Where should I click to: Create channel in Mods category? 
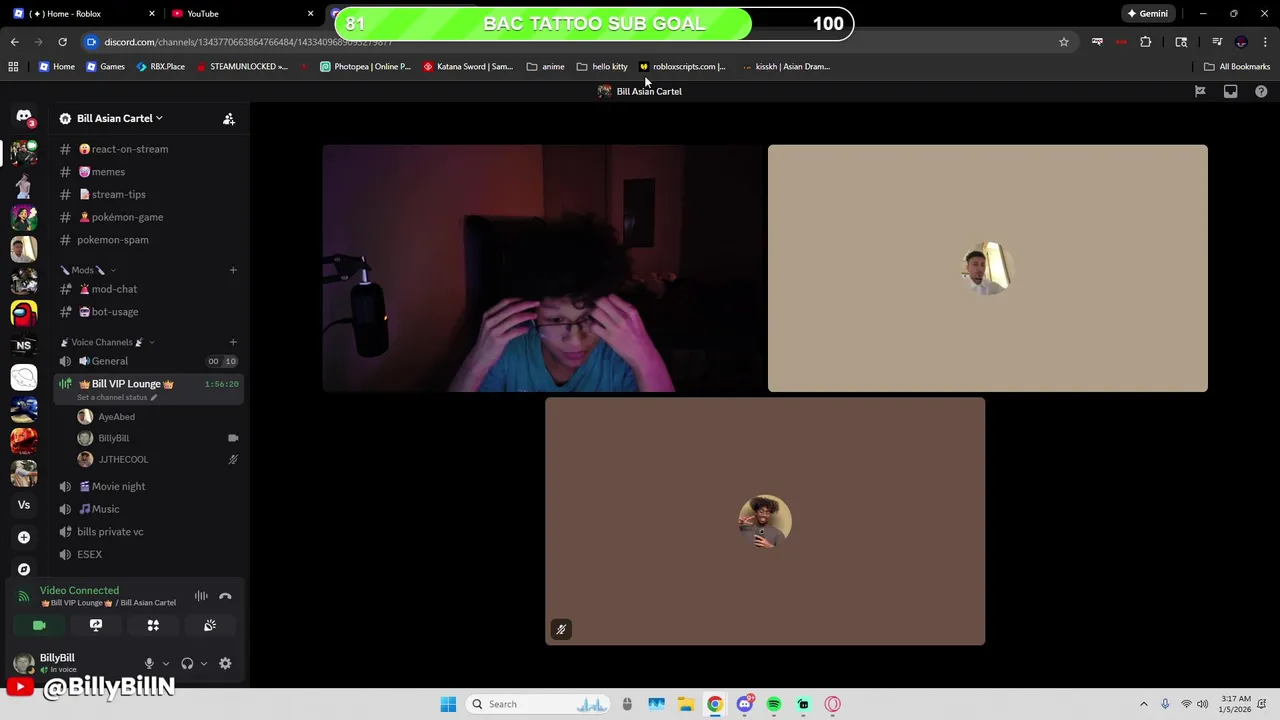[x=233, y=270]
